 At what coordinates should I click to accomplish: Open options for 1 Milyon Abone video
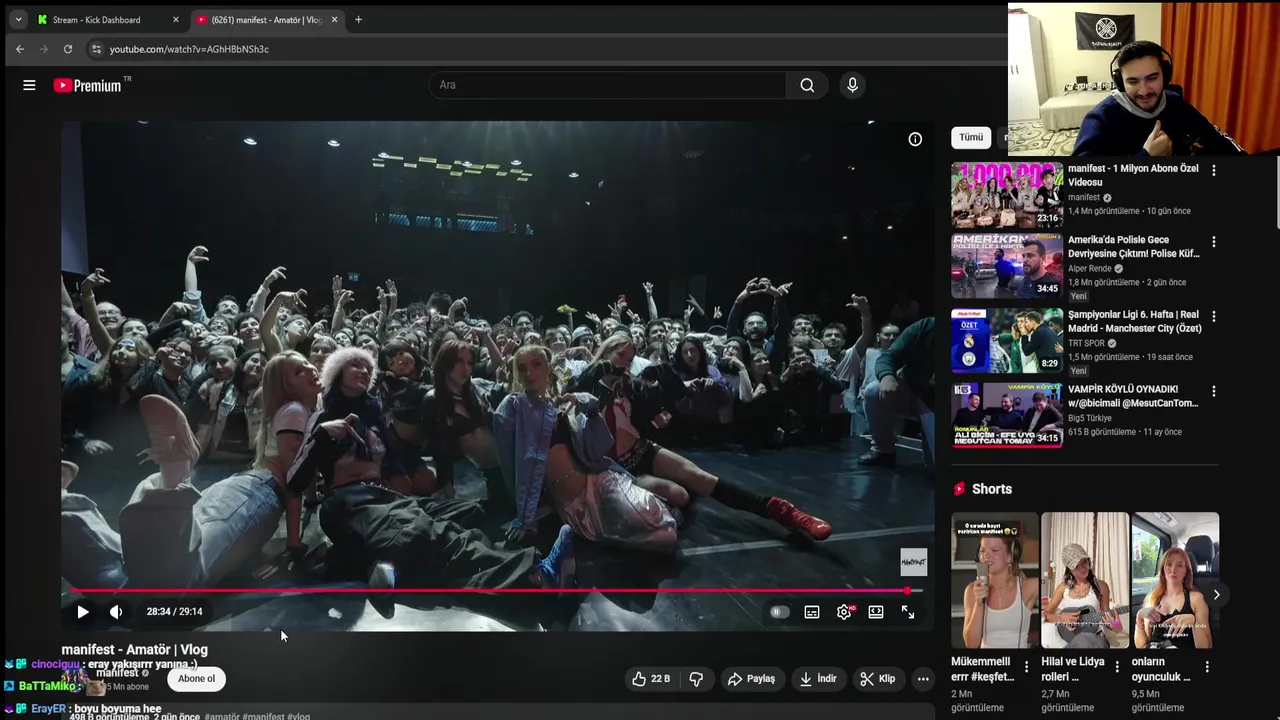(x=1214, y=171)
